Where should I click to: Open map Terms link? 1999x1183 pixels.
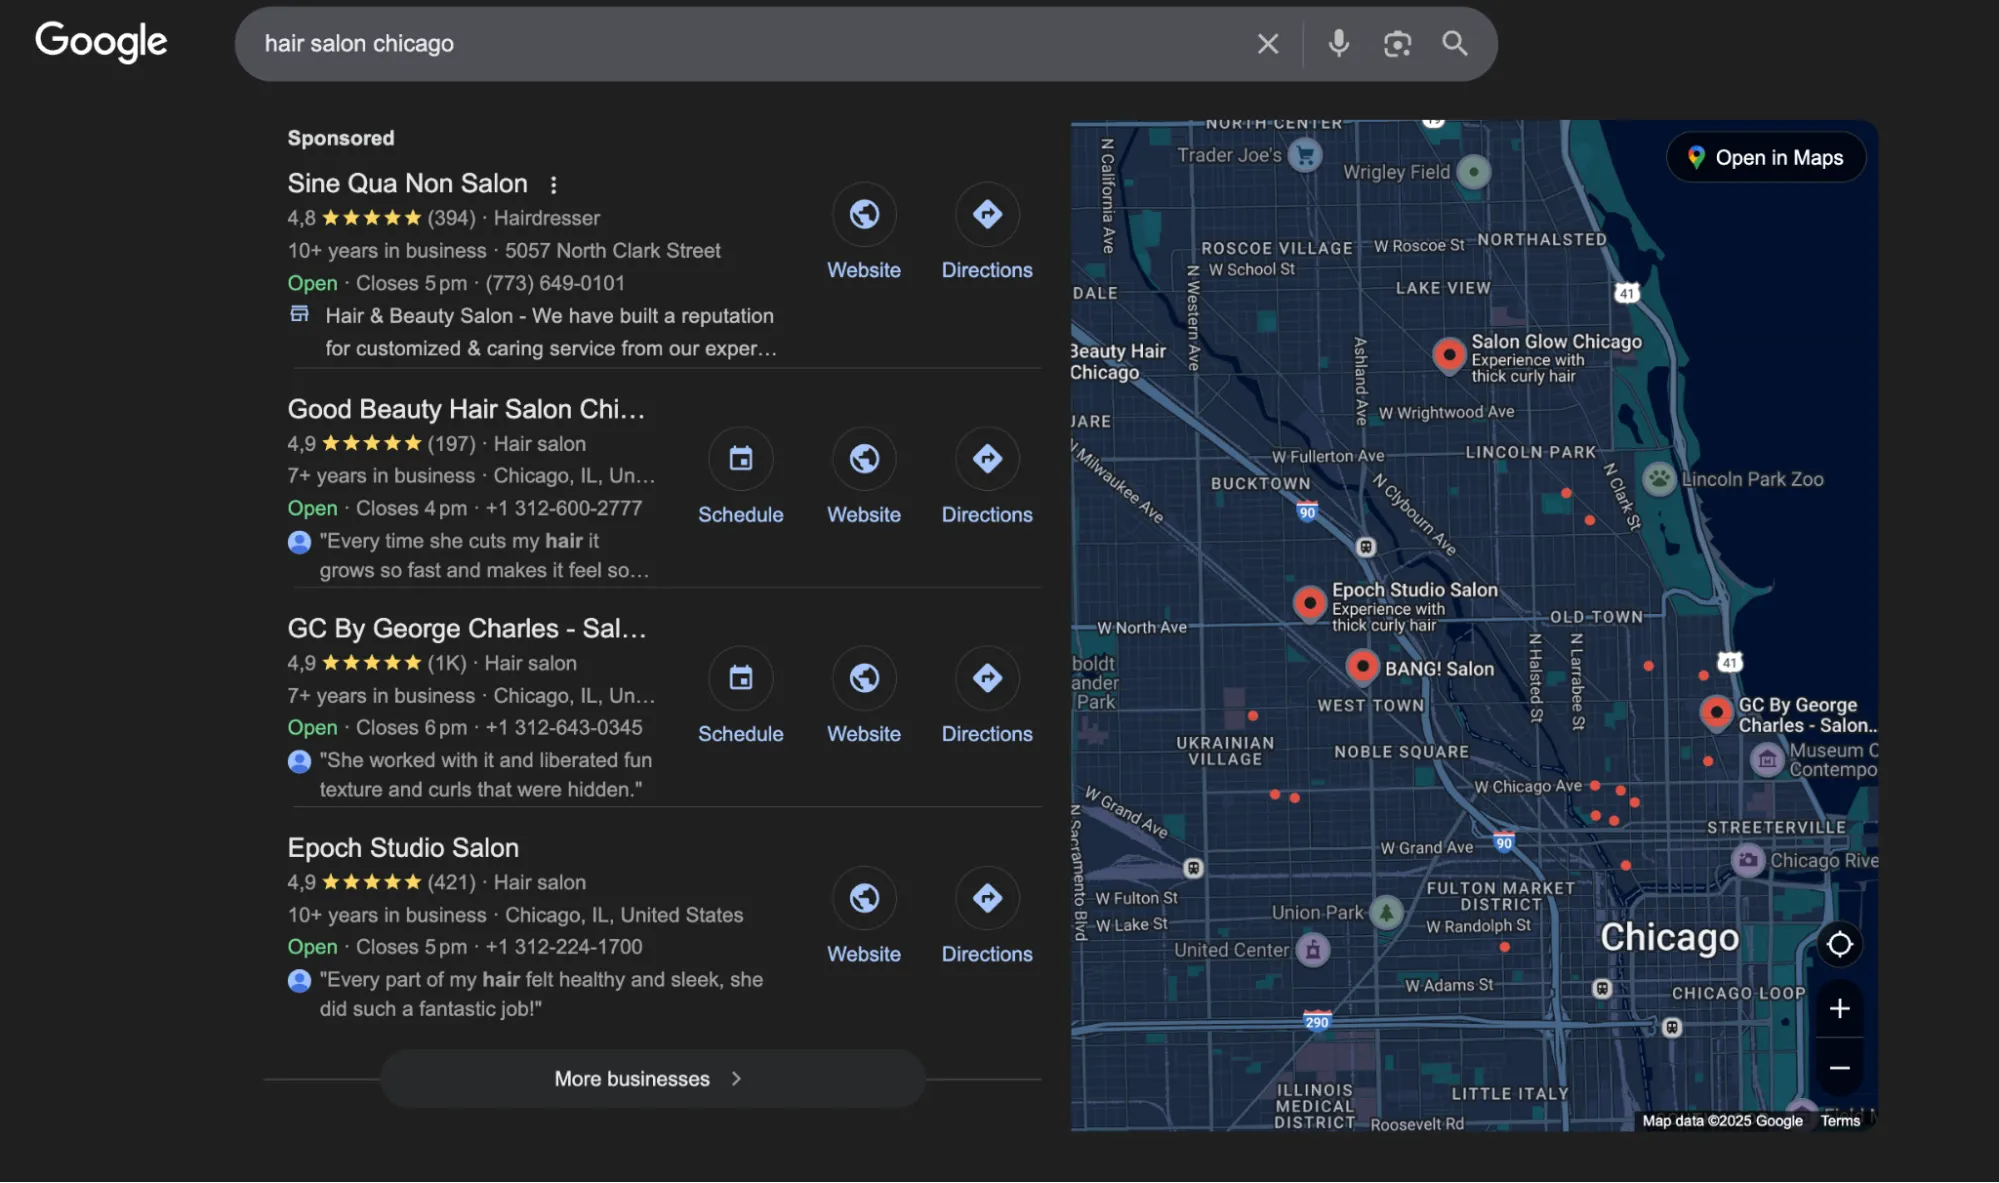[x=1840, y=1121]
